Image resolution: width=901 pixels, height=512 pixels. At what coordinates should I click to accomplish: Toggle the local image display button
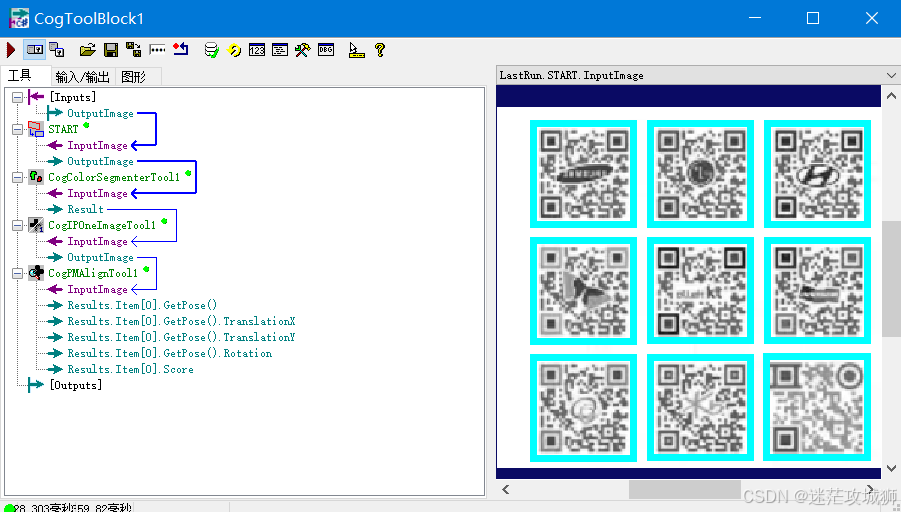click(x=34, y=50)
